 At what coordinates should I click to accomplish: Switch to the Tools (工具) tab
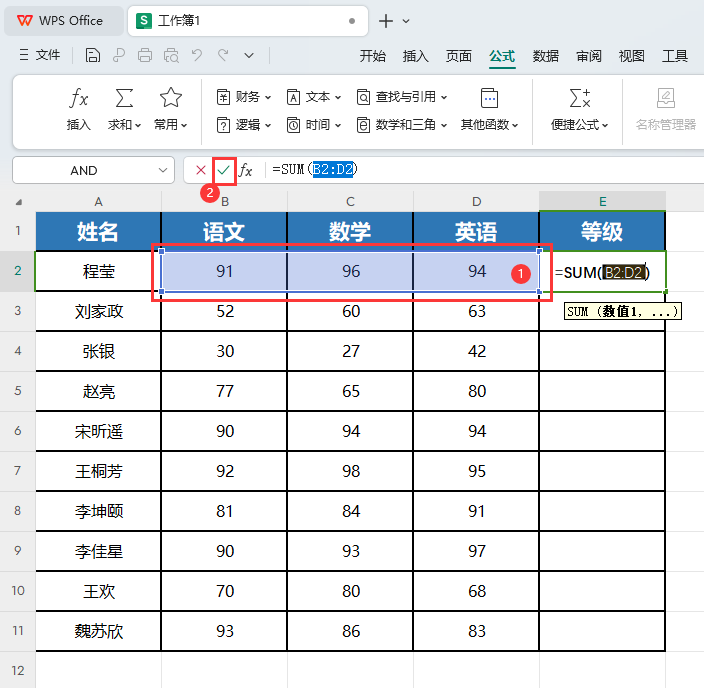point(675,56)
